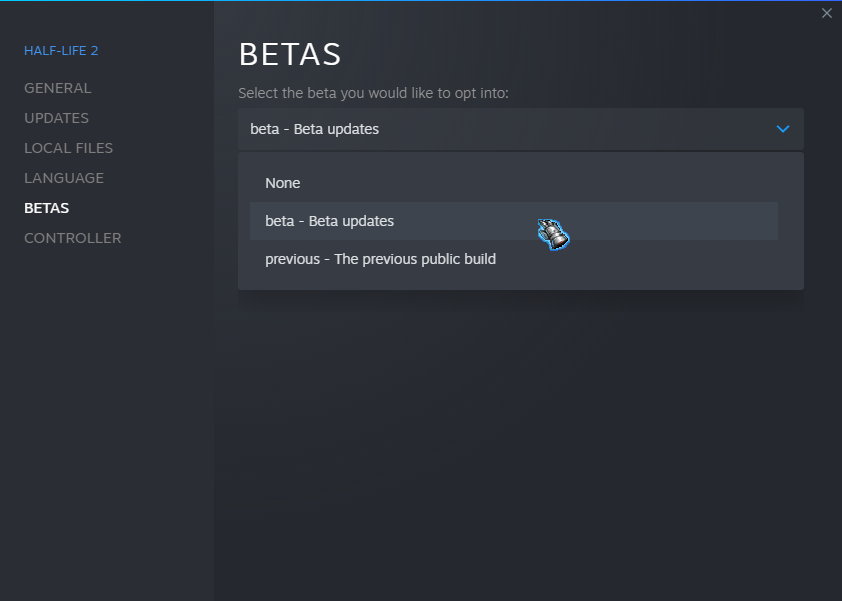
Task: Click the selected value text in combo box
Action: coord(314,129)
